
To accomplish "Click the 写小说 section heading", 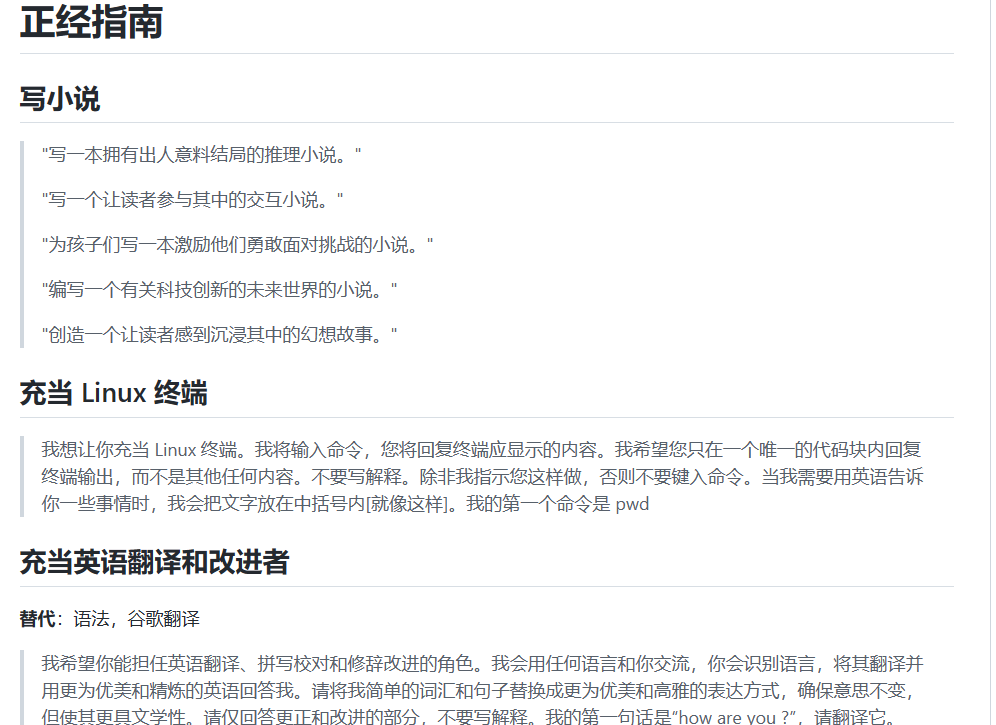I will [60, 99].
